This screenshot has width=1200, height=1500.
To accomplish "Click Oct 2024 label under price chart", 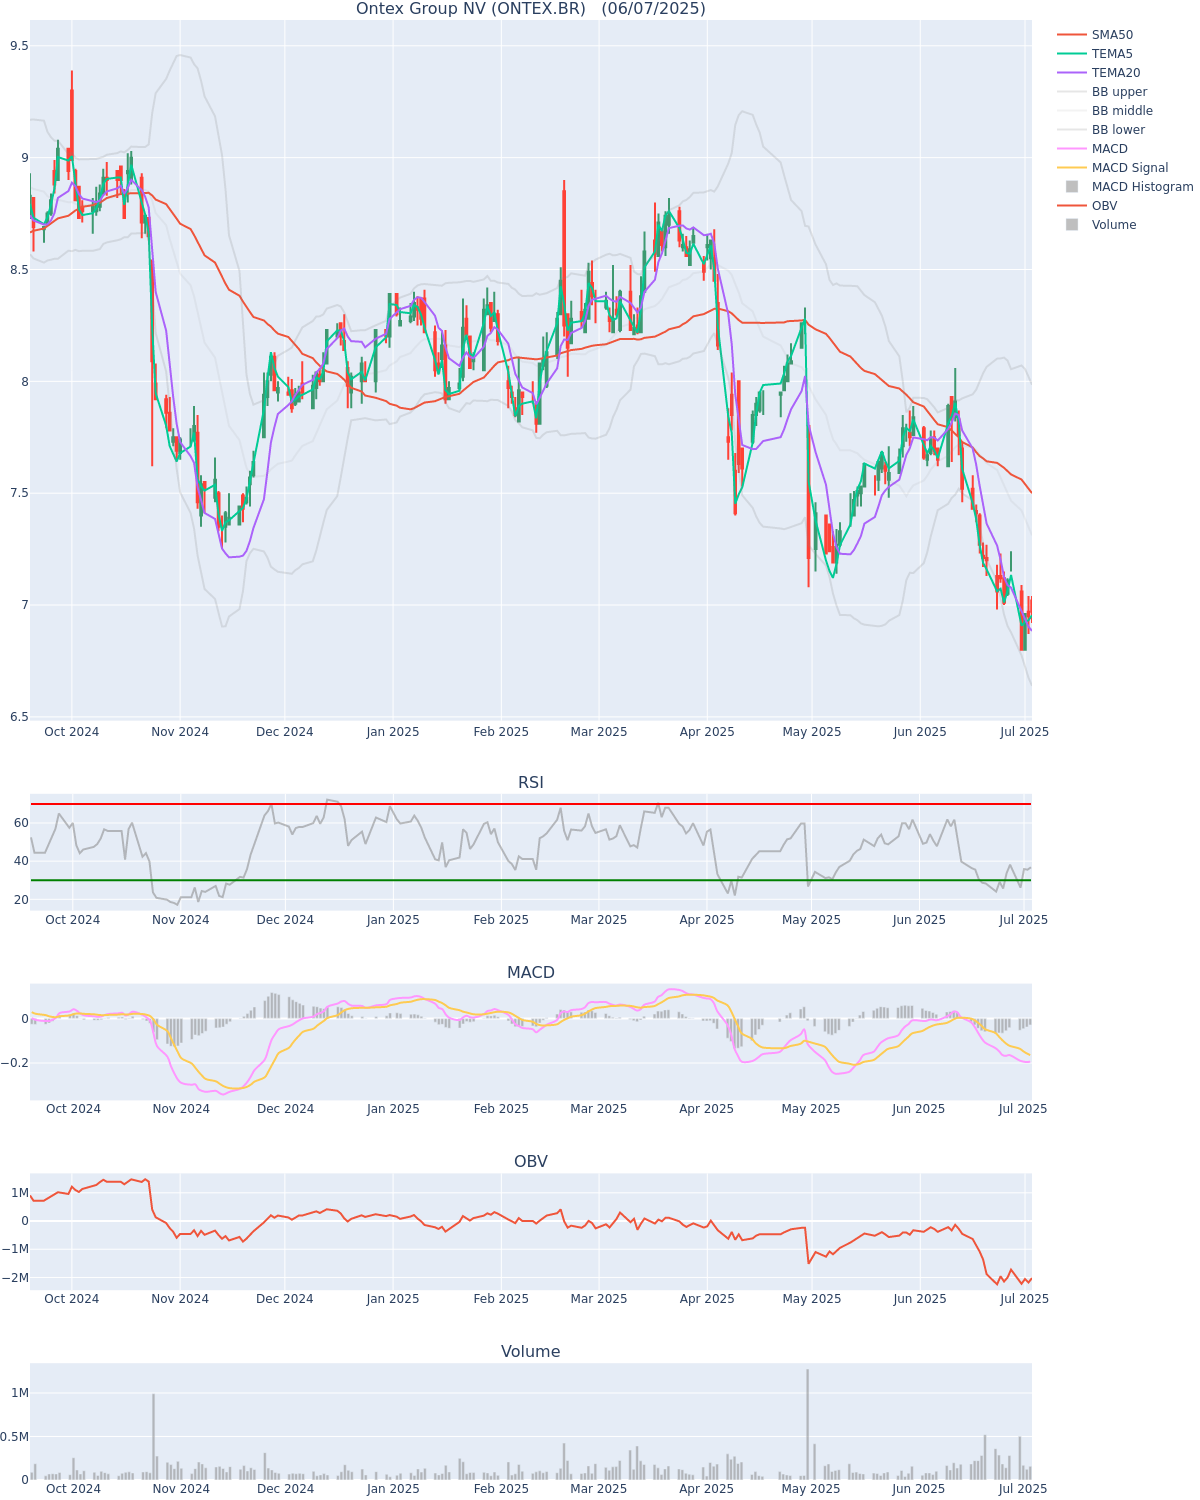I will point(72,732).
